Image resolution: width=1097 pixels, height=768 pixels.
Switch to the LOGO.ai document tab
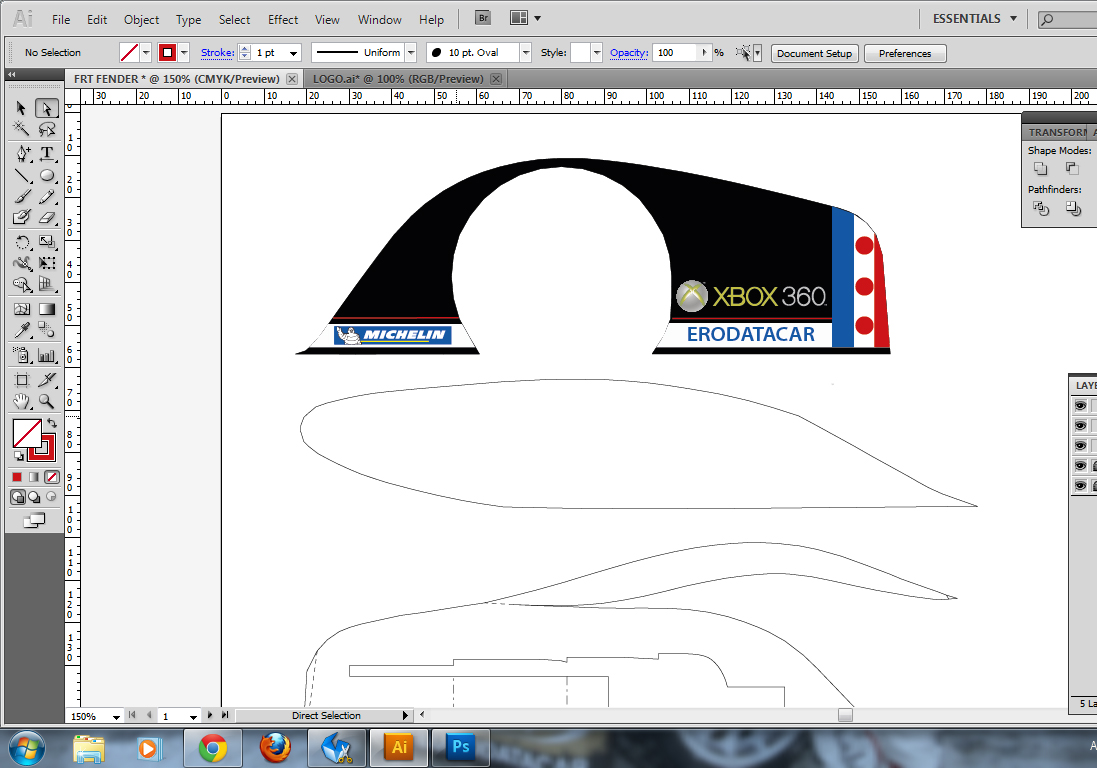(x=397, y=78)
